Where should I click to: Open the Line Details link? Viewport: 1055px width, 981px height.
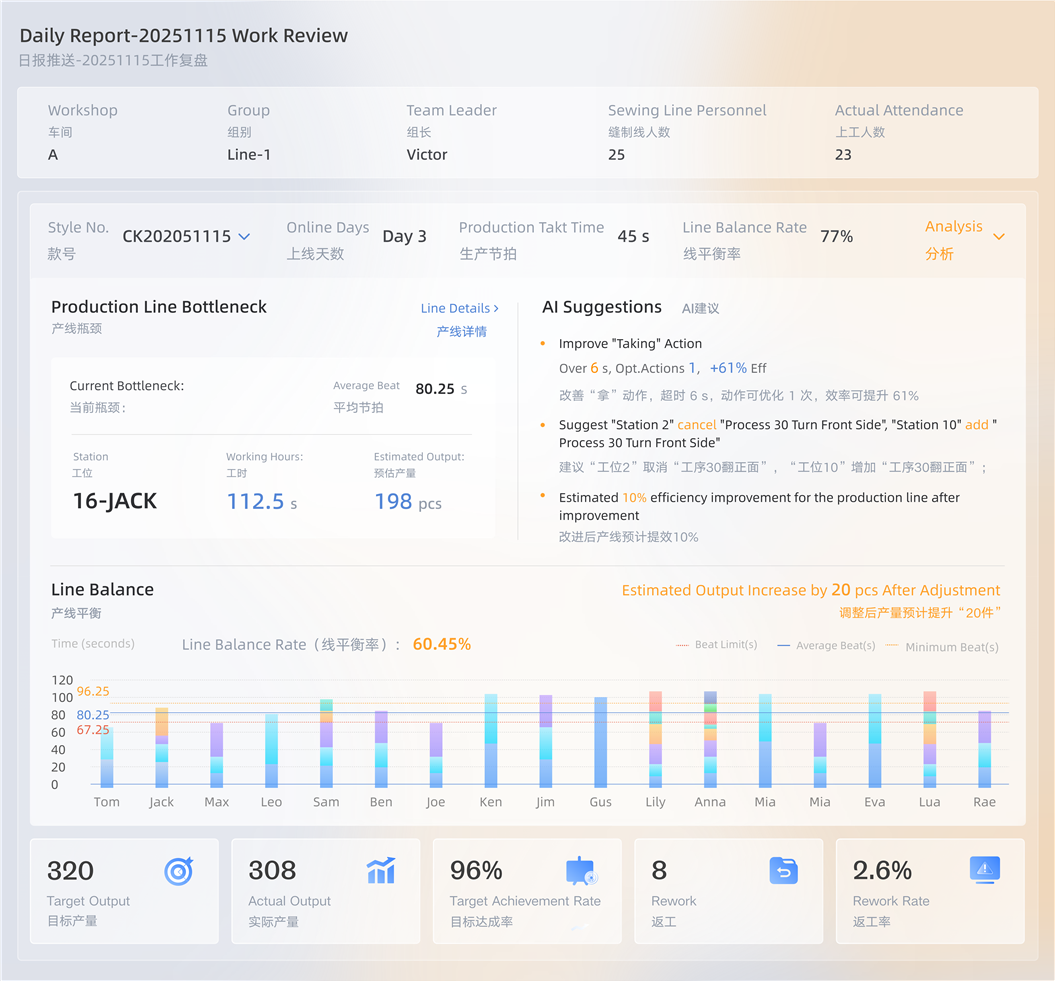[460, 308]
